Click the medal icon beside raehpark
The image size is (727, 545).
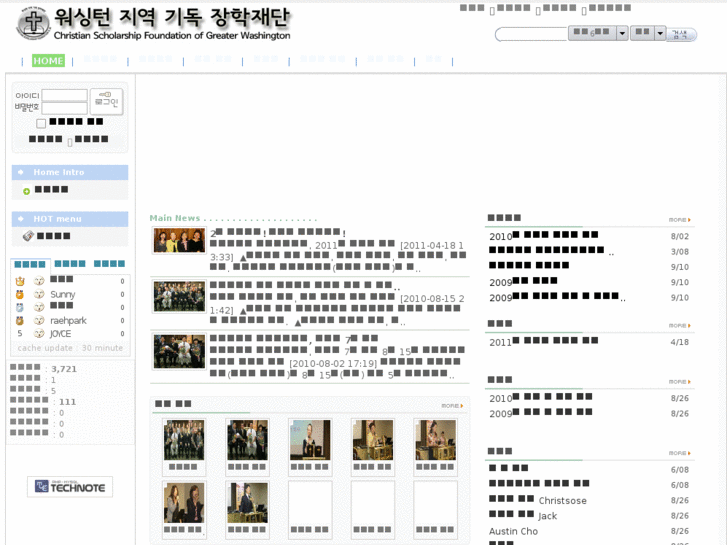19,321
